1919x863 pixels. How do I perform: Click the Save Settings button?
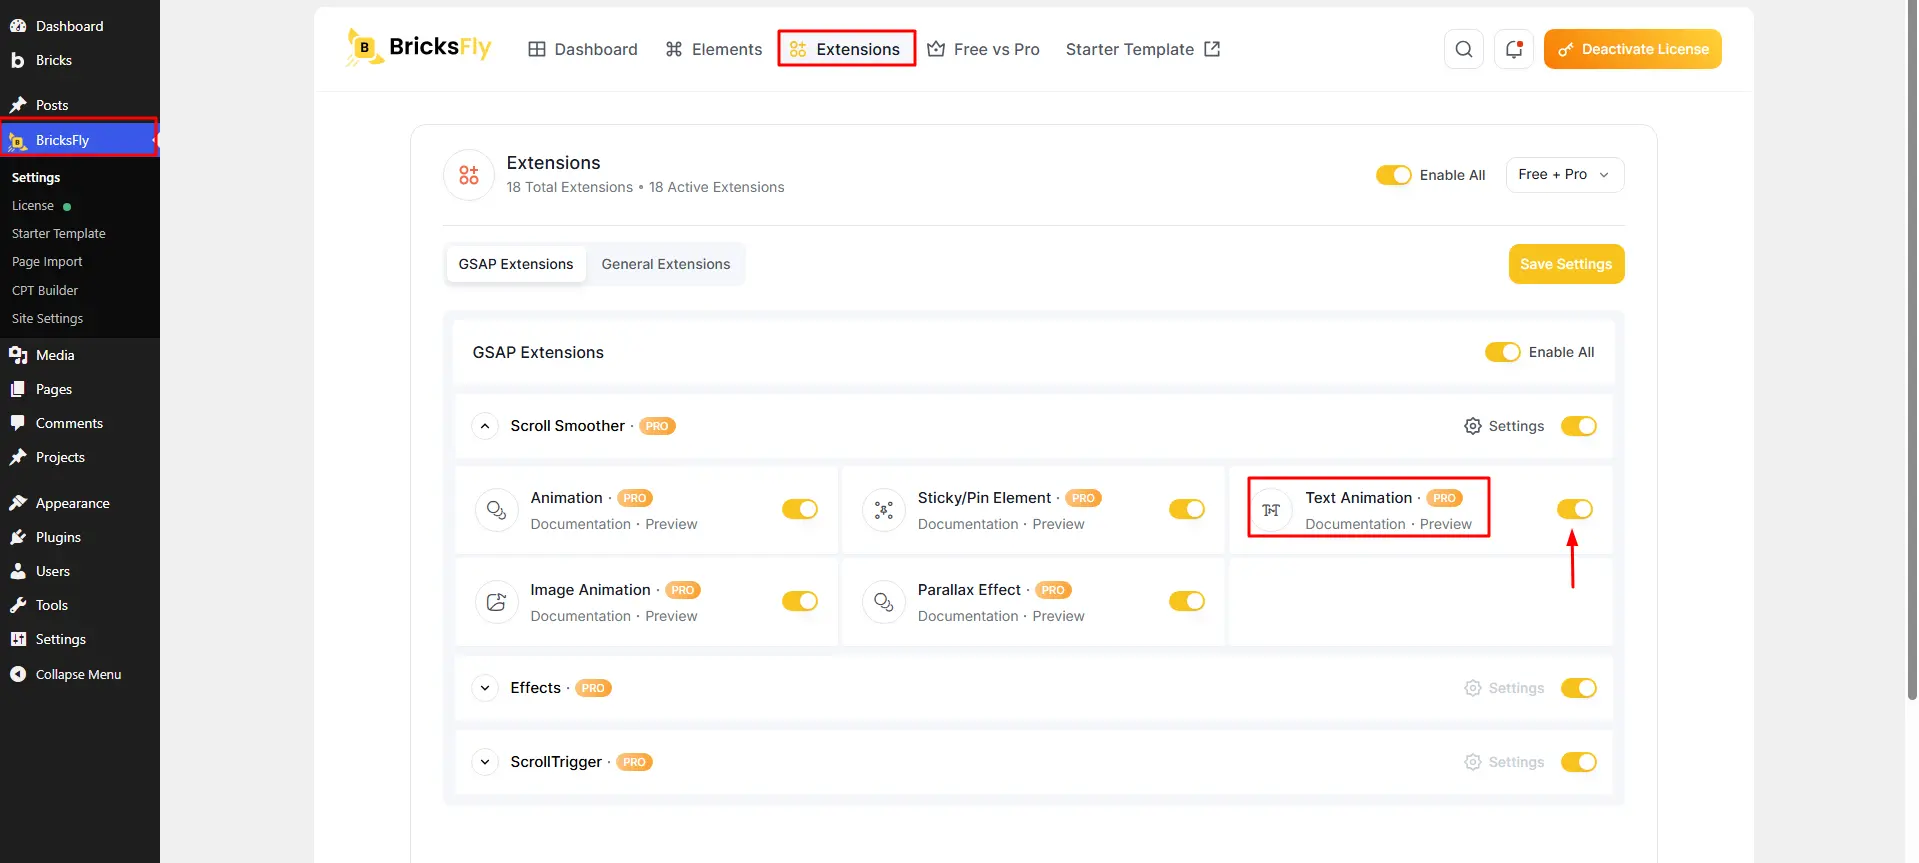[1566, 264]
